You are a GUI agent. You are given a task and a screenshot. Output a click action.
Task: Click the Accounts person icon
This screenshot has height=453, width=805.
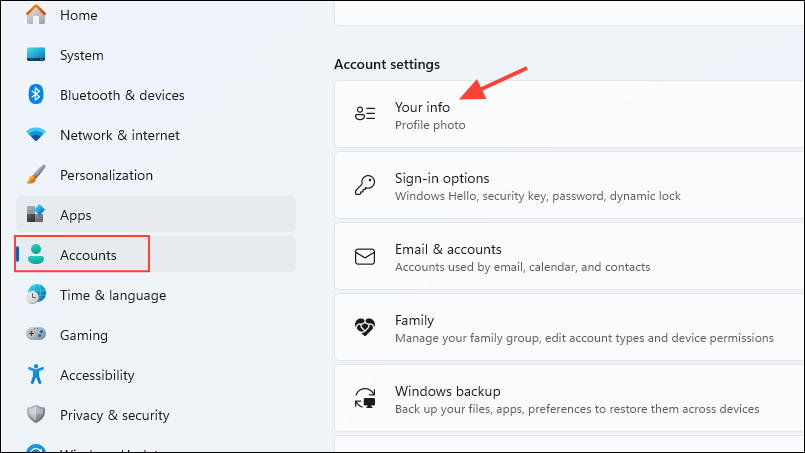tap(36, 254)
